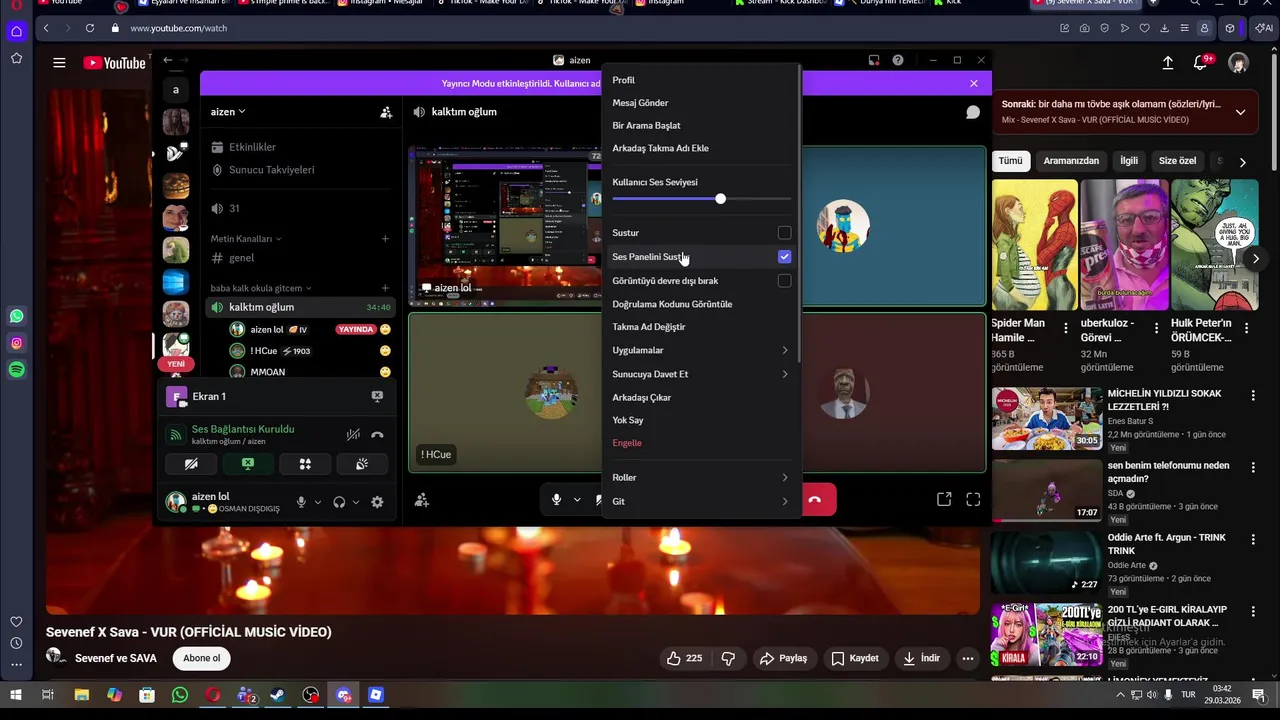Open voice channel chat bubble icon
Image resolution: width=1280 pixels, height=720 pixels.
click(x=973, y=112)
